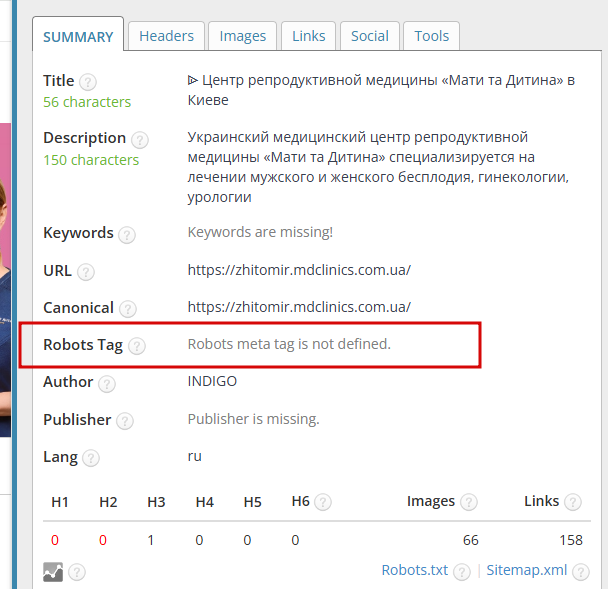Click the help icon beside URL
608x589 pixels.
(x=86, y=272)
